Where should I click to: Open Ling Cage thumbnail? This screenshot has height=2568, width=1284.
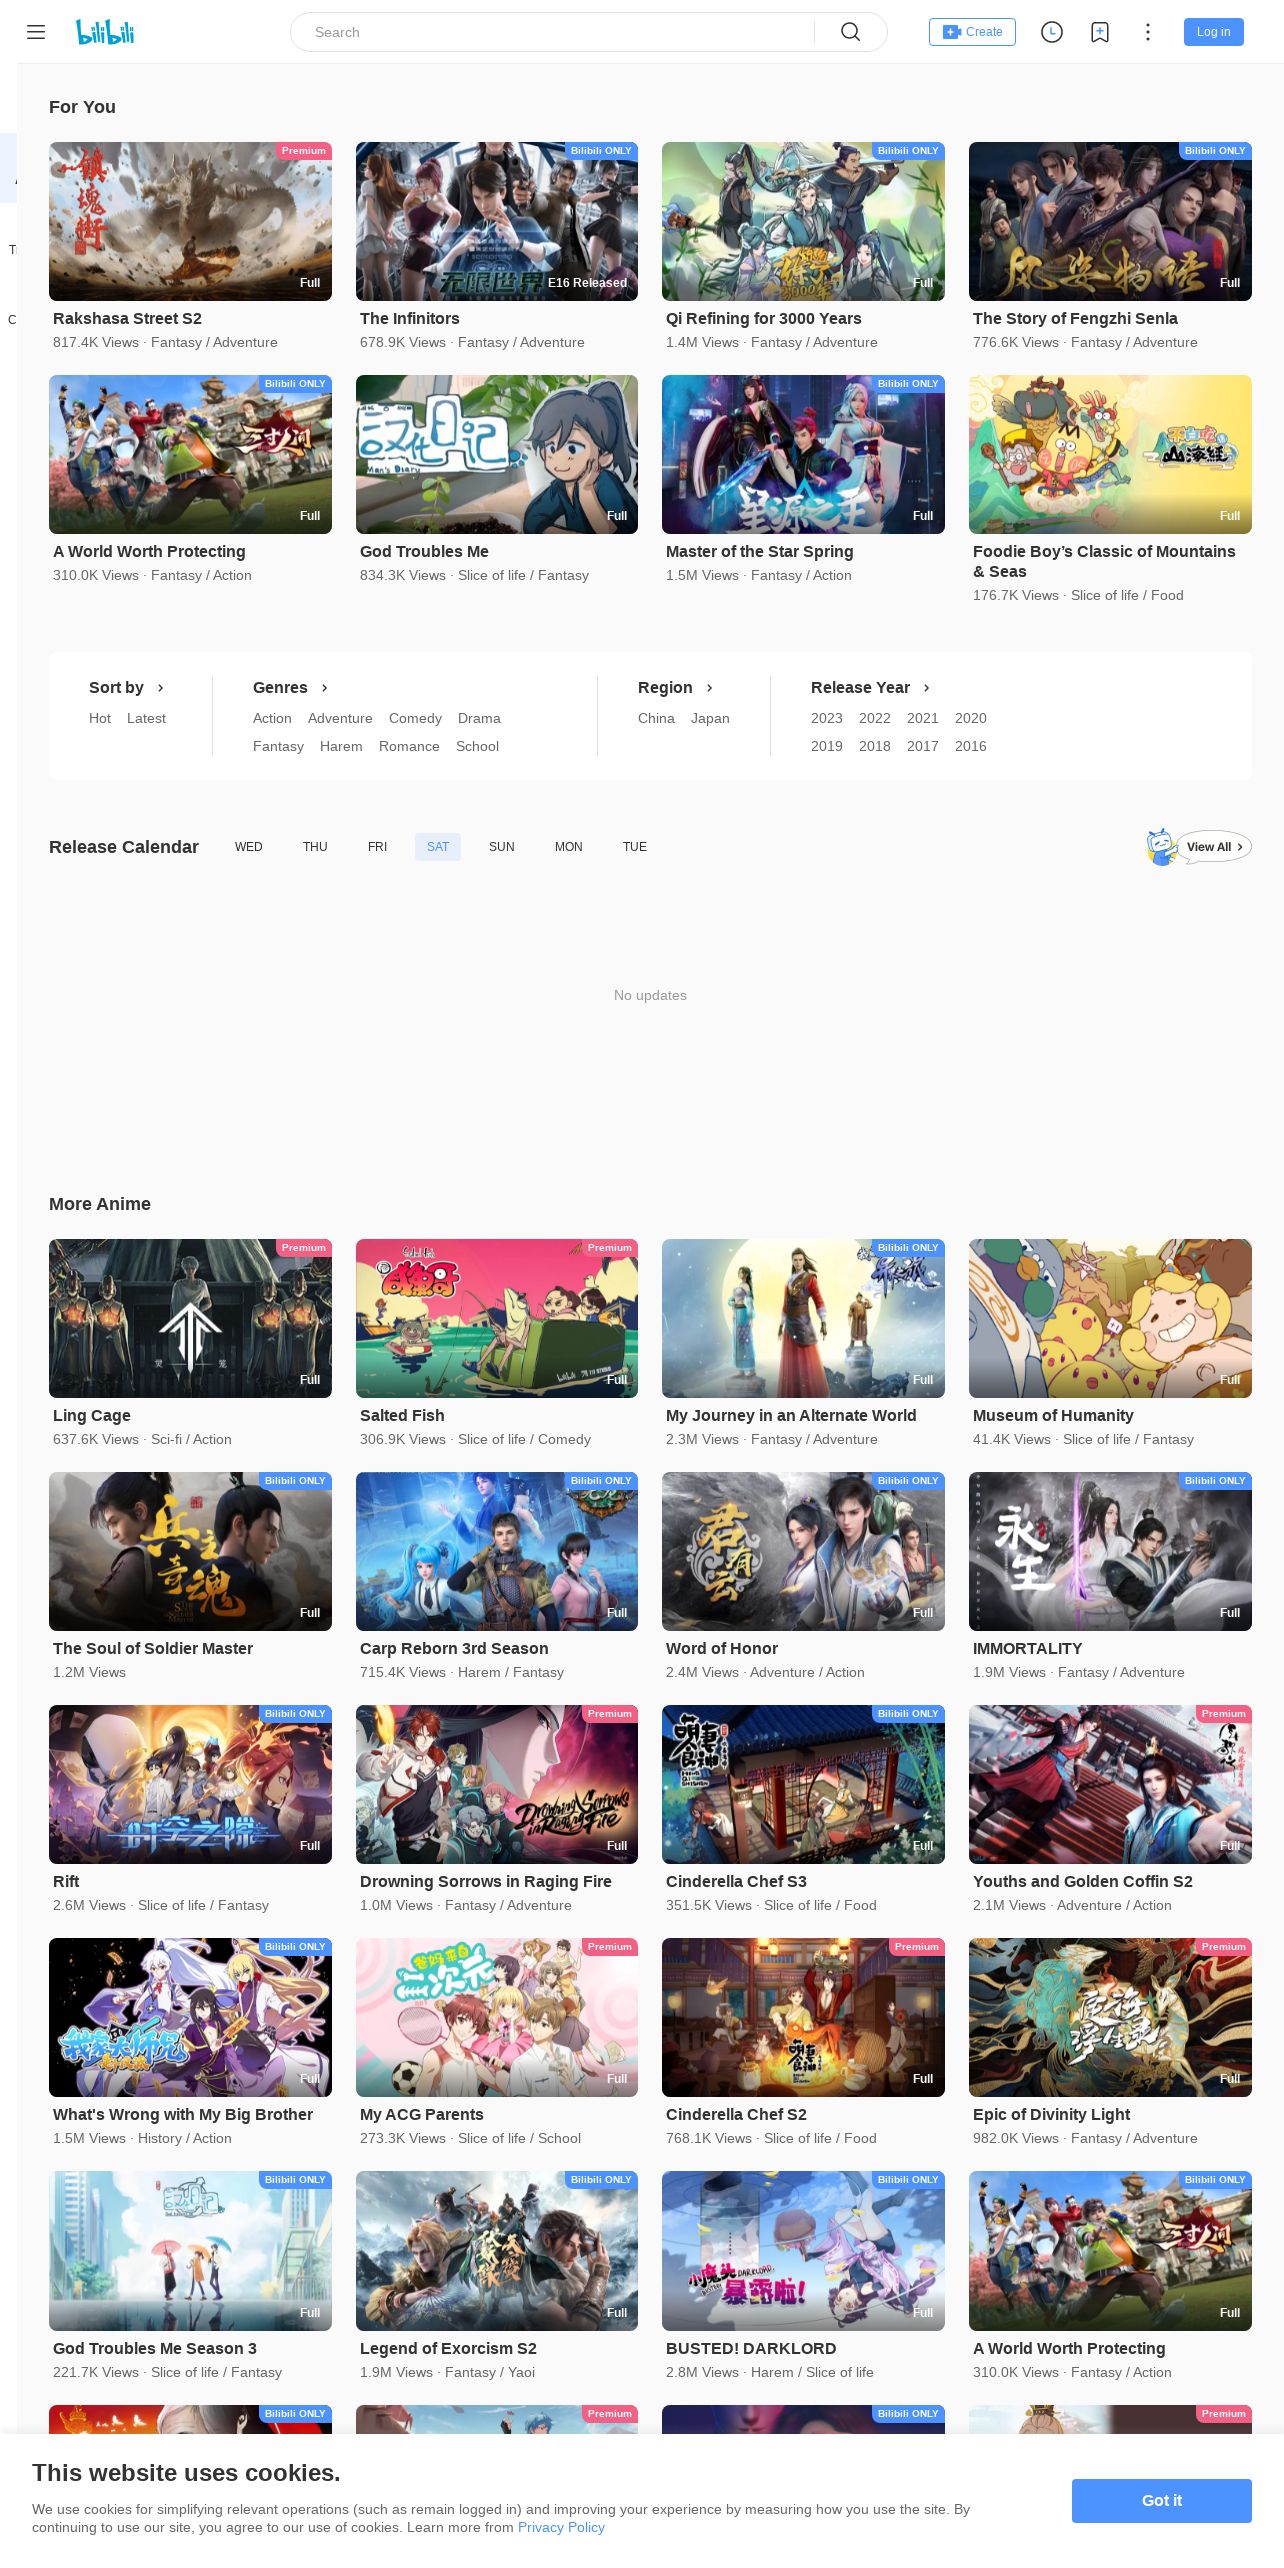click(190, 1318)
